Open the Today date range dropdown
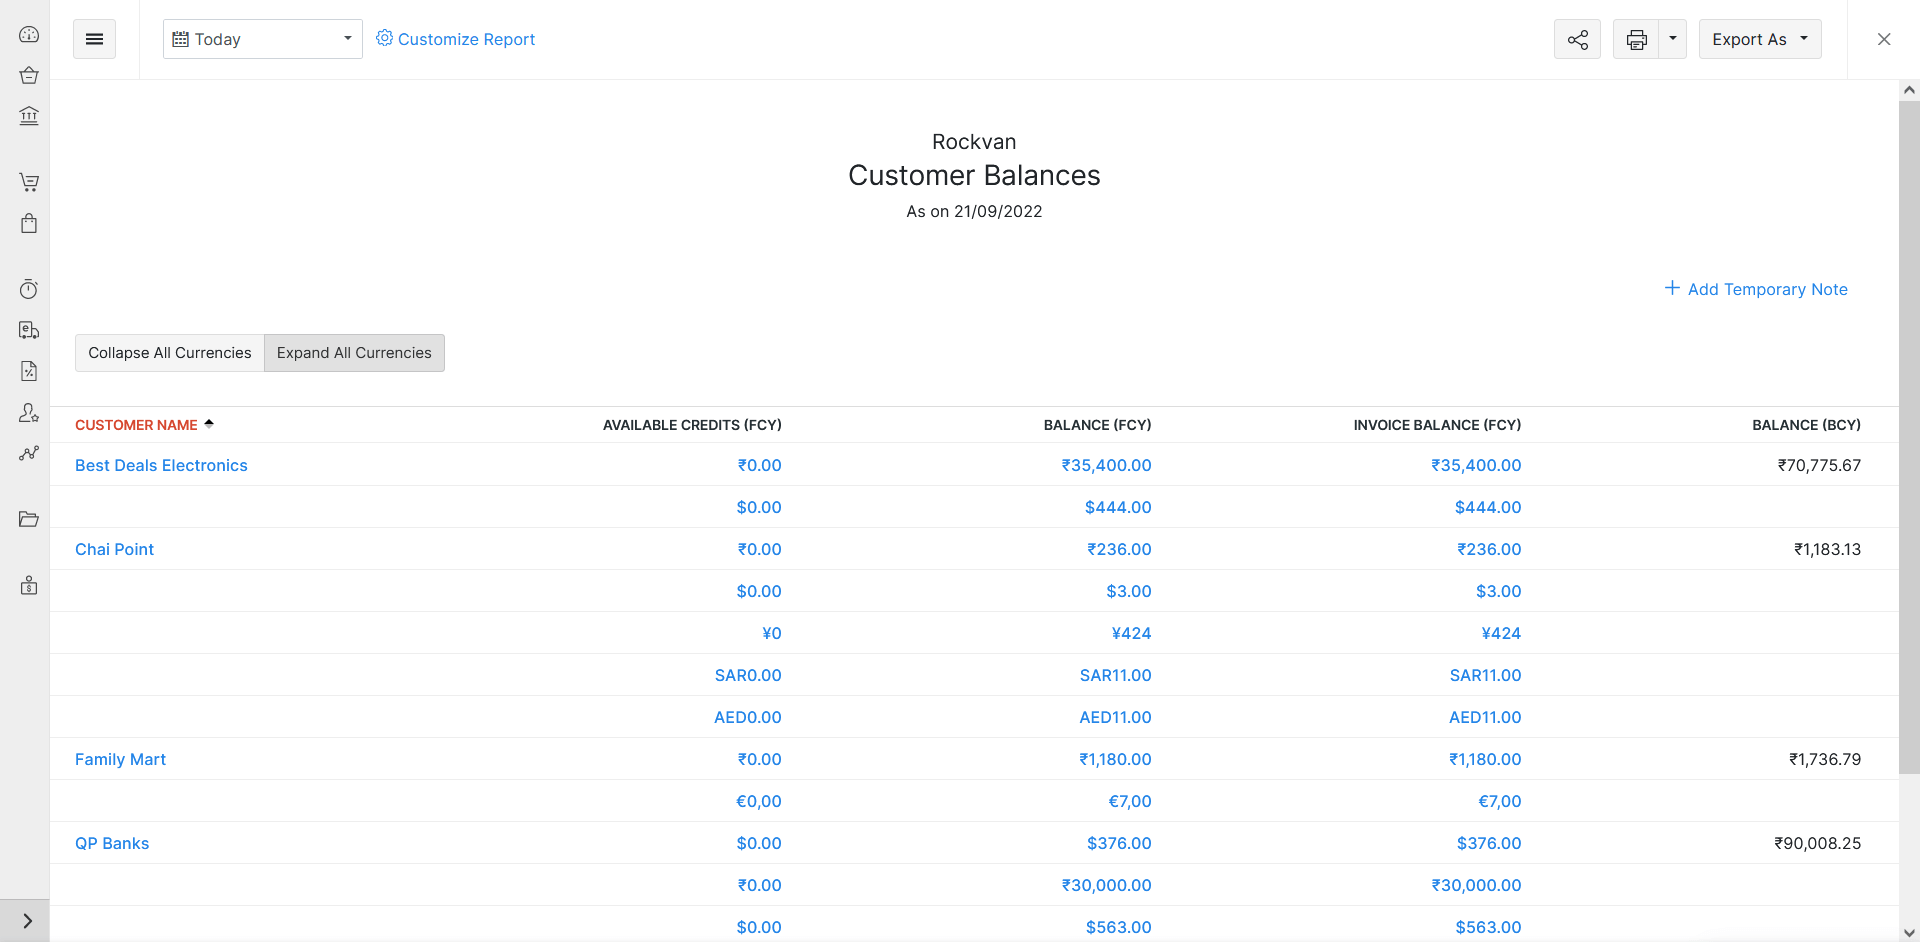This screenshot has width=1920, height=942. tap(262, 39)
